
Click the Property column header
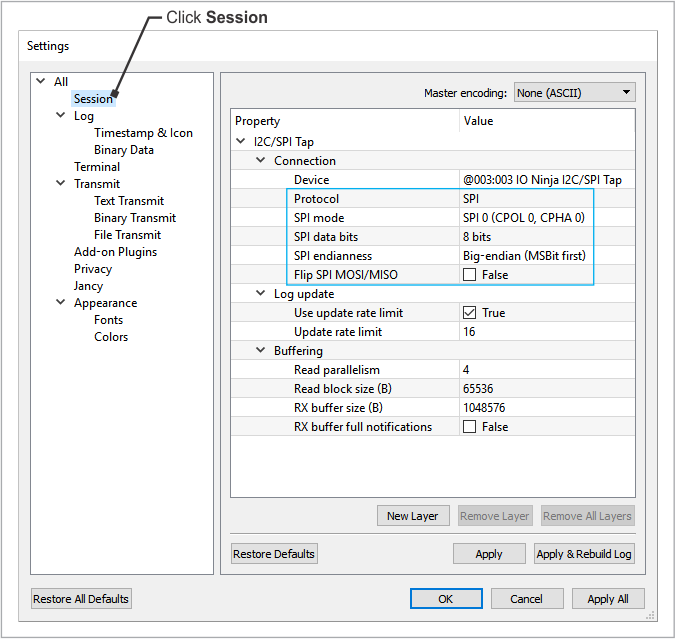point(345,121)
